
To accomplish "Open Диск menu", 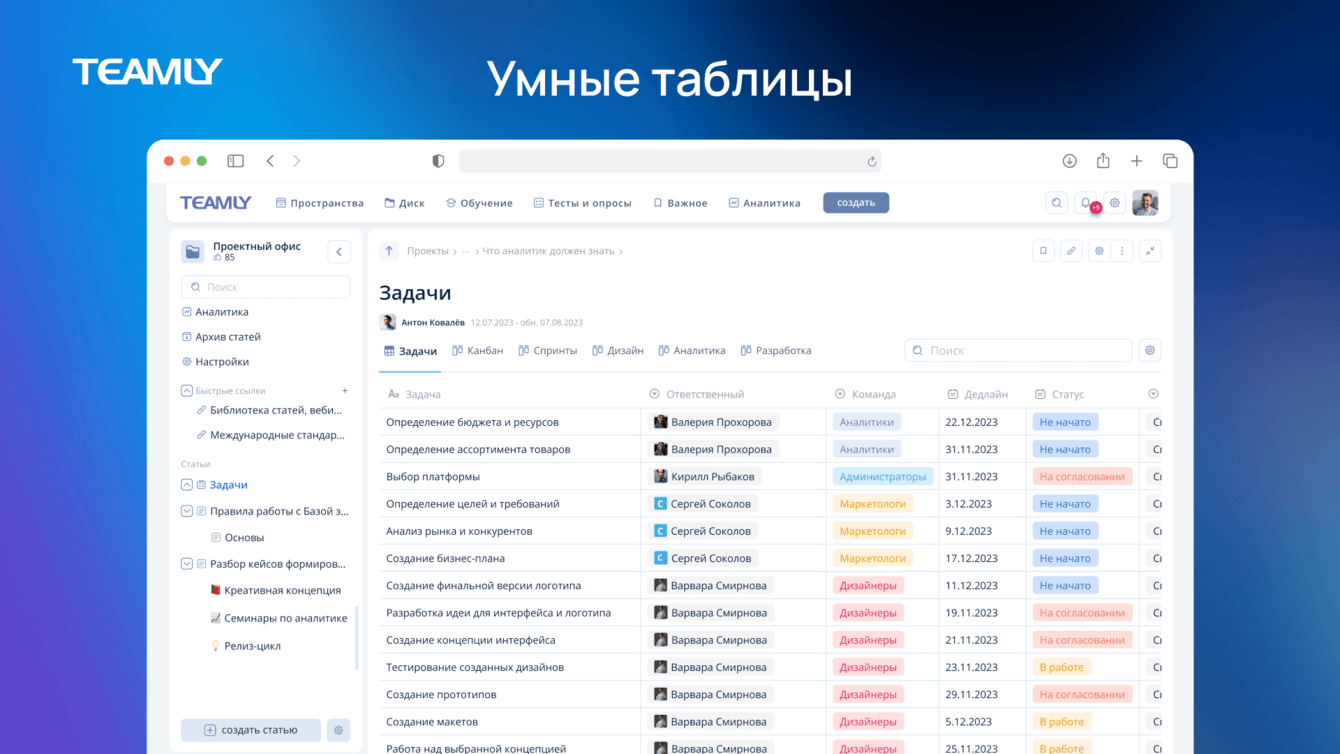I will coord(405,203).
